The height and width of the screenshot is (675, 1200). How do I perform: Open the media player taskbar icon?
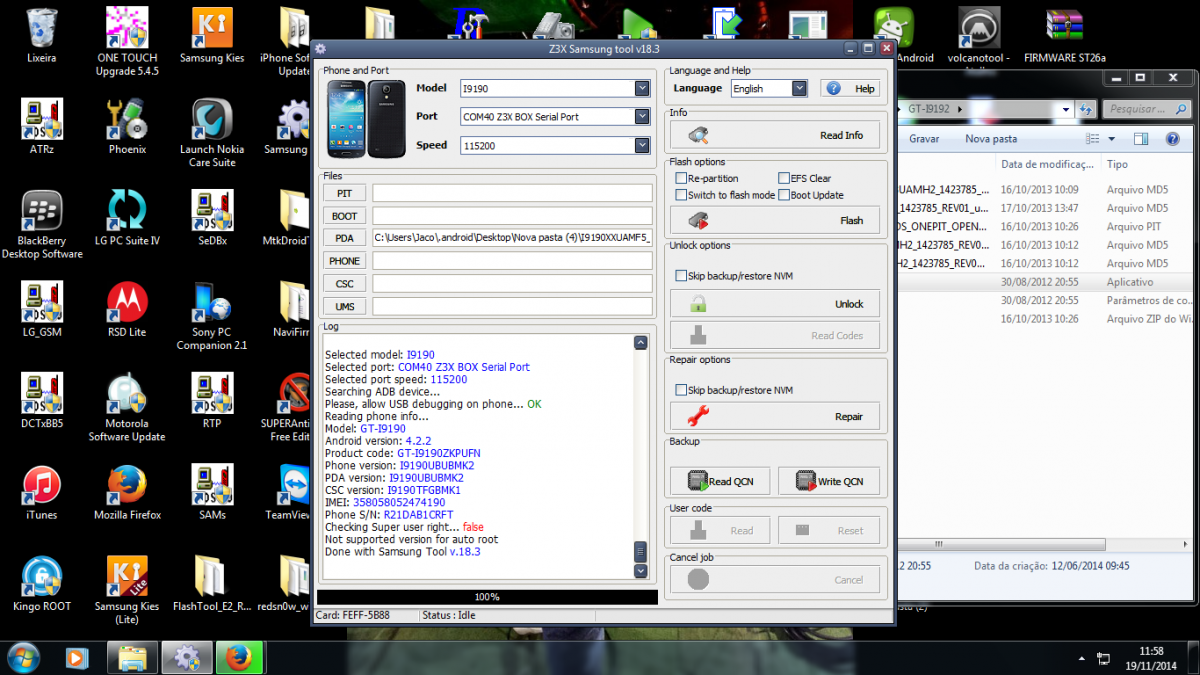(x=76, y=657)
